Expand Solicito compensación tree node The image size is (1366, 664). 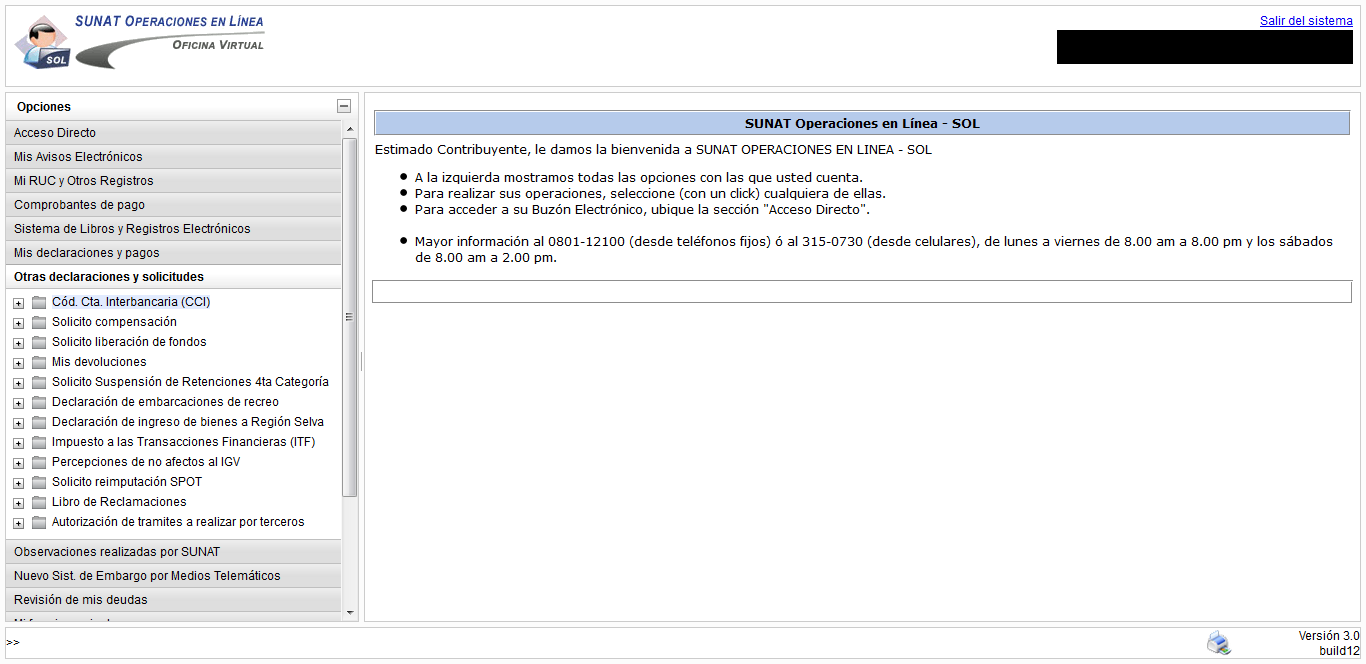pos(18,323)
